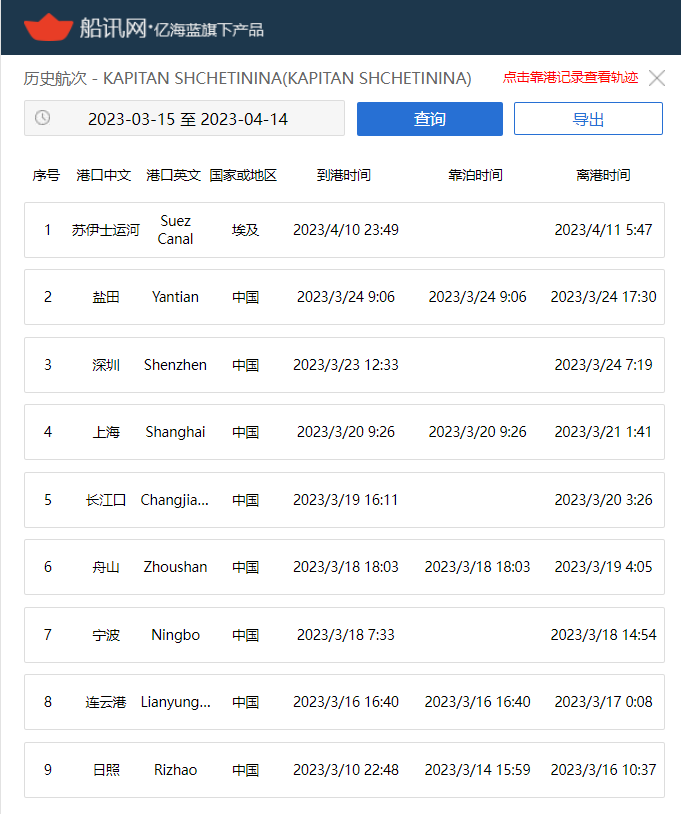Select the 上海 port record
The width and height of the screenshot is (681, 814).
click(344, 432)
